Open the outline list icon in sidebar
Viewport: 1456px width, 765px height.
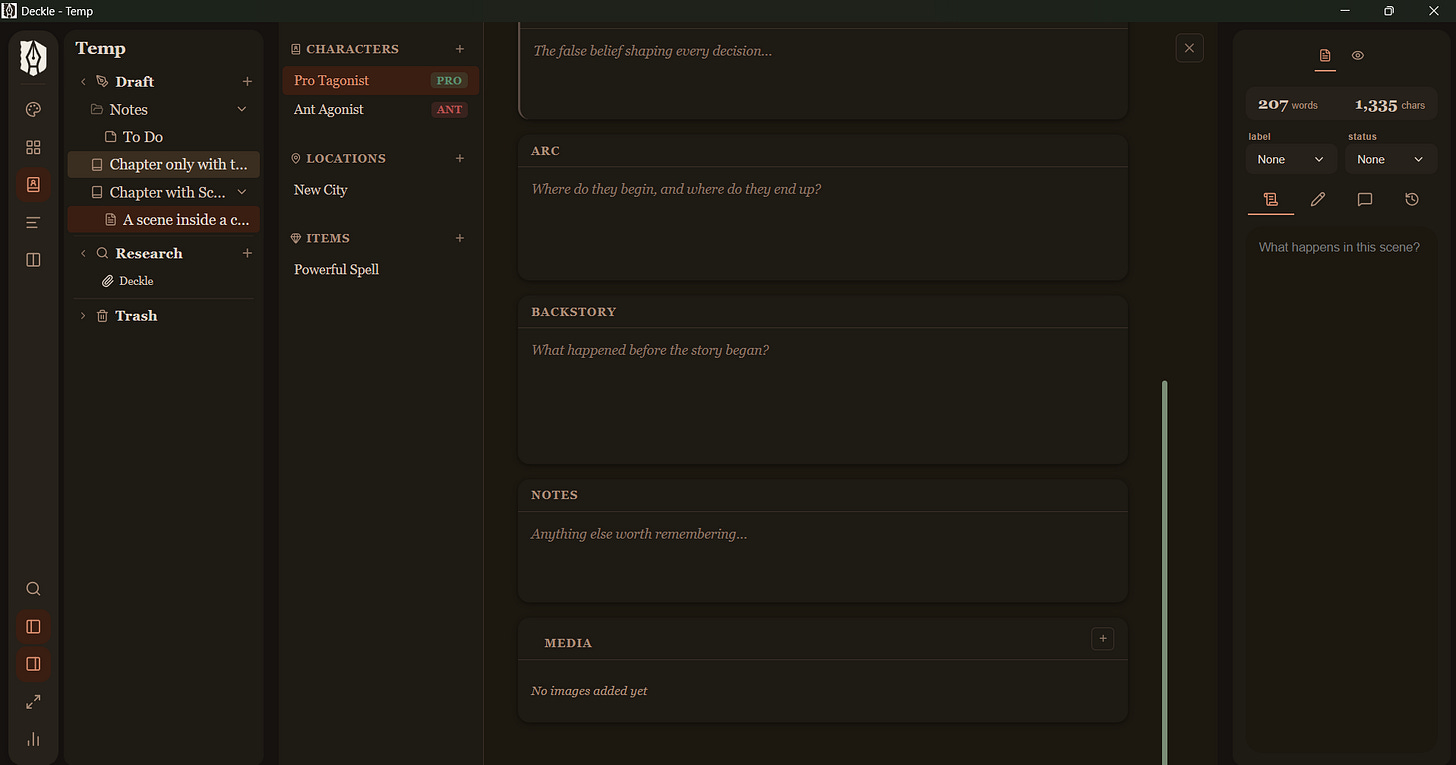[x=33, y=222]
